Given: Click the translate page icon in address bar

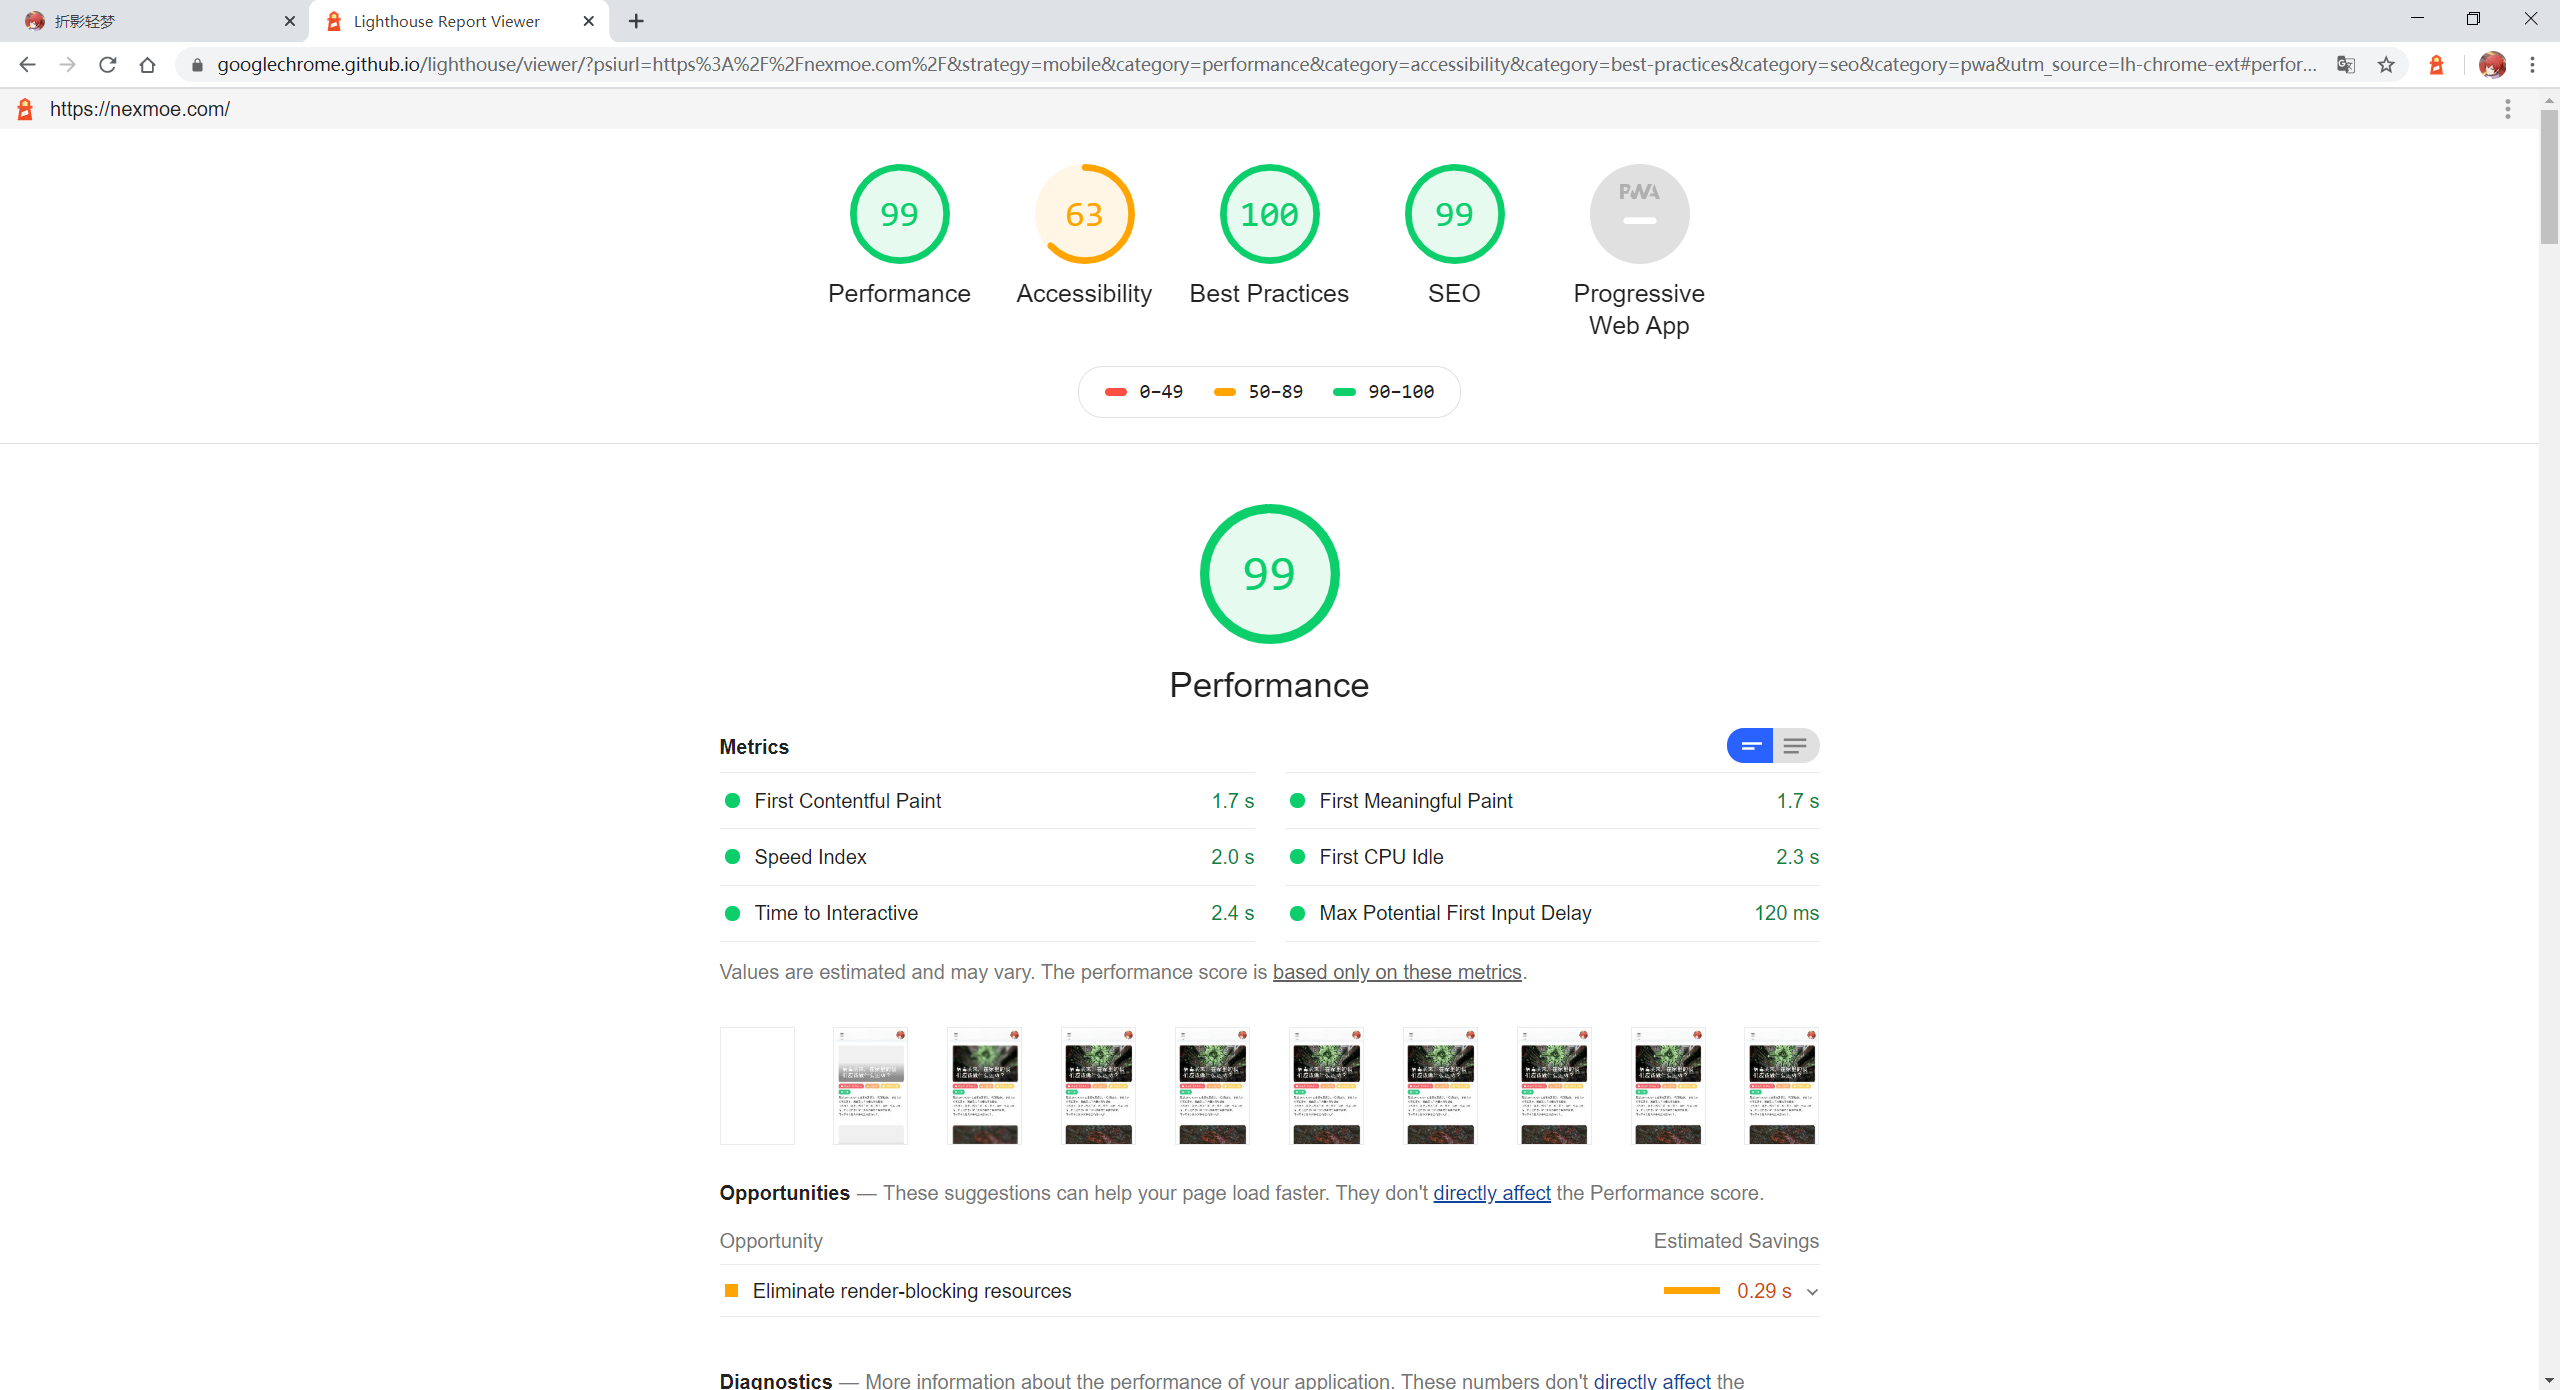Looking at the screenshot, I should coord(2346,65).
